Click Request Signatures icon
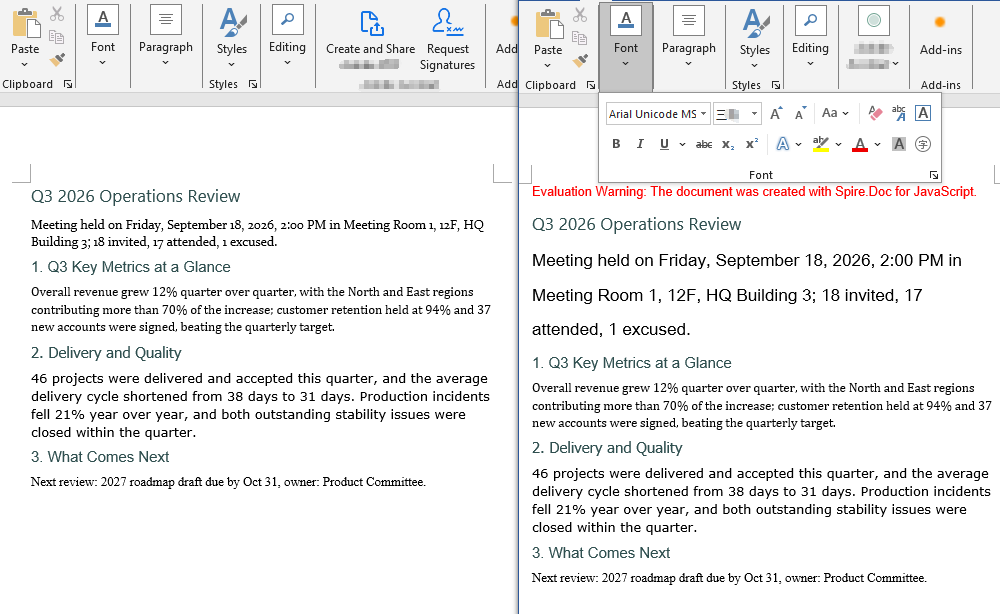The image size is (1000, 614). tap(447, 22)
